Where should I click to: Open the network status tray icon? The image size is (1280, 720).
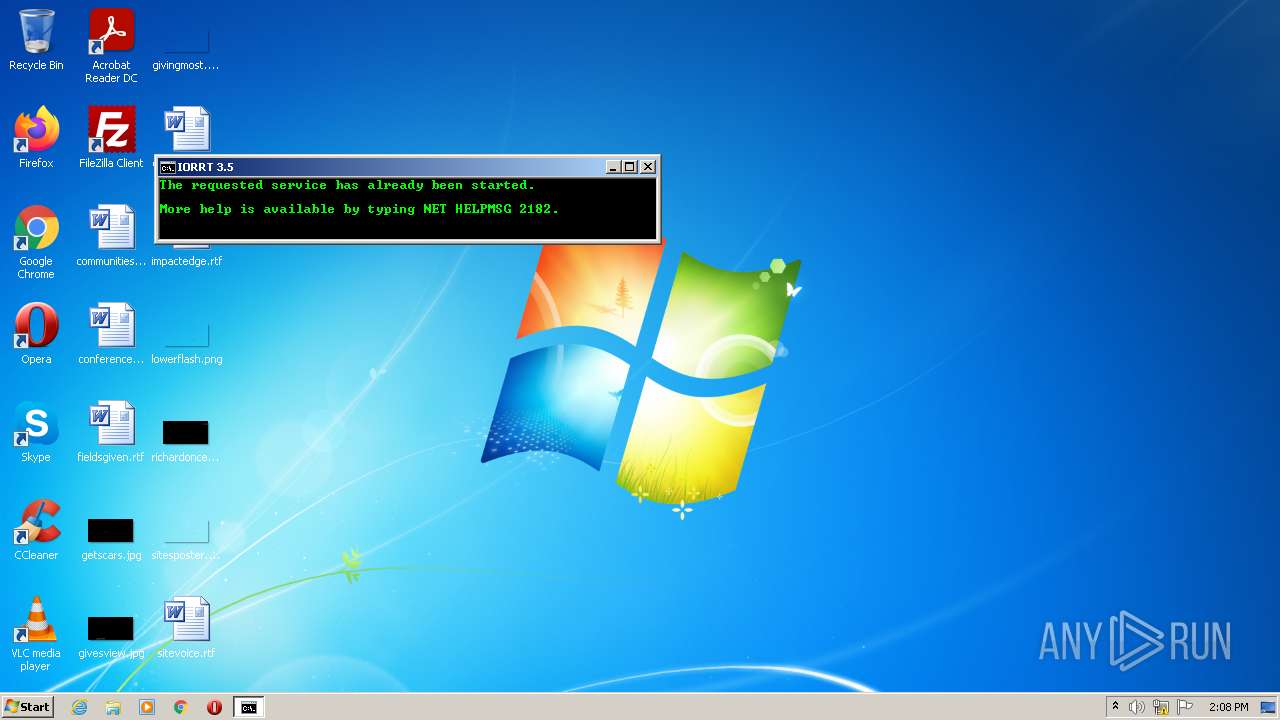(x=1161, y=707)
